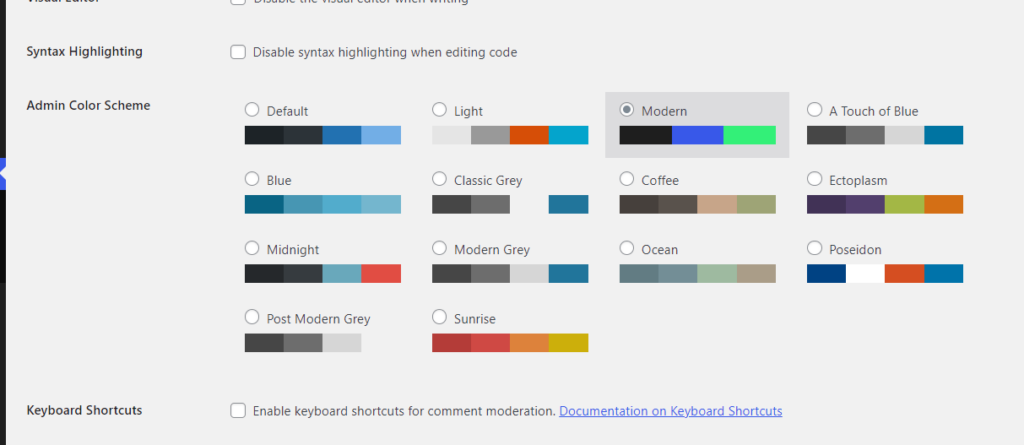Click the Syntax Highlighting setting label
The height and width of the screenshot is (445, 1024).
click(x=84, y=51)
